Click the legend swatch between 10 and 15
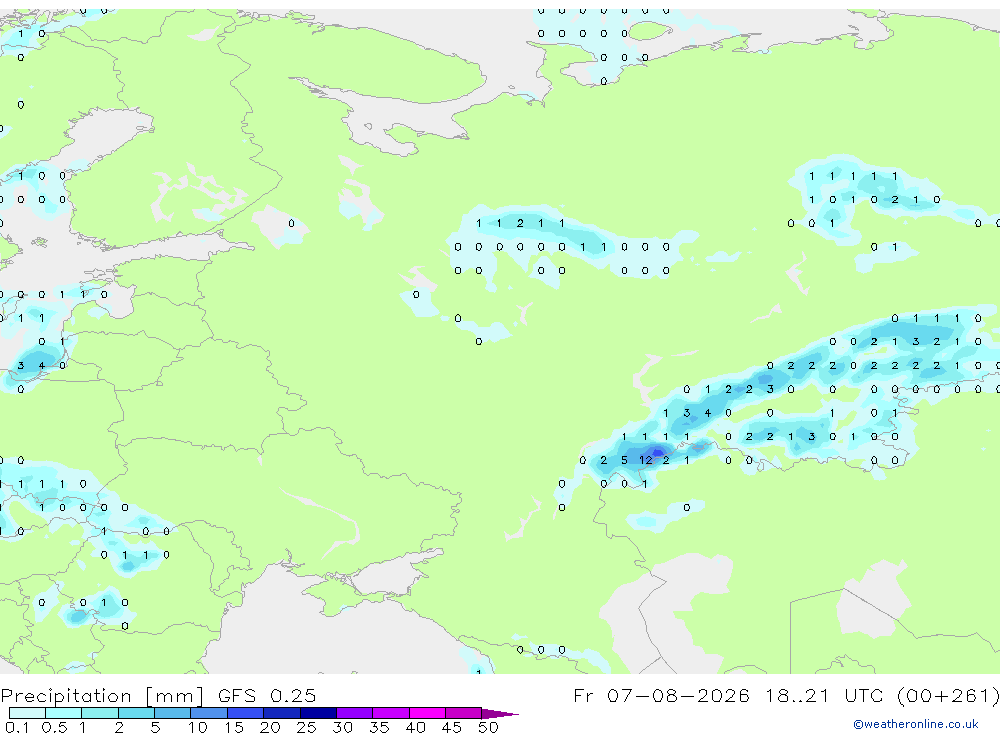Screen dimensions: 1000x733 pos(209,713)
